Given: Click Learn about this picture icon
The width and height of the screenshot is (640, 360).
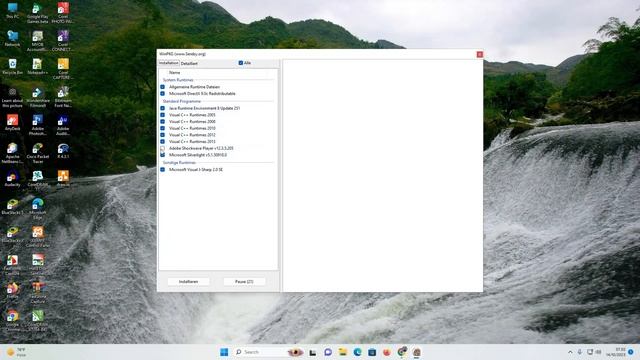Looking at the screenshot, I should [12, 97].
